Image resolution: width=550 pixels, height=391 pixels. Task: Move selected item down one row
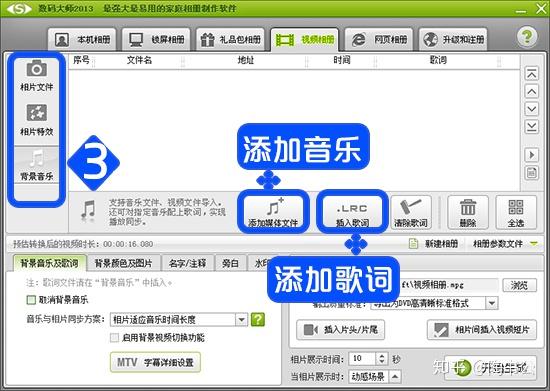[532, 109]
